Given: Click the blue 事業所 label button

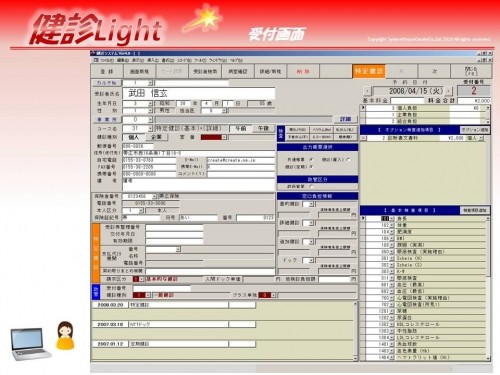Looking at the screenshot, I should click(x=106, y=119).
